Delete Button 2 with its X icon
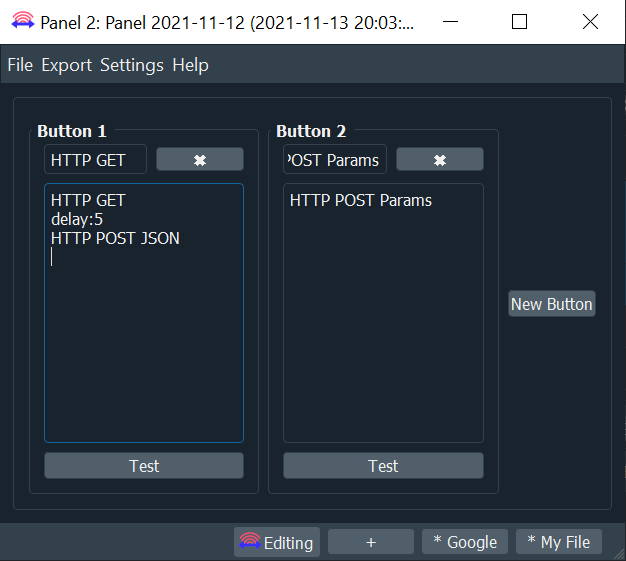The width and height of the screenshot is (626, 561). (439, 160)
